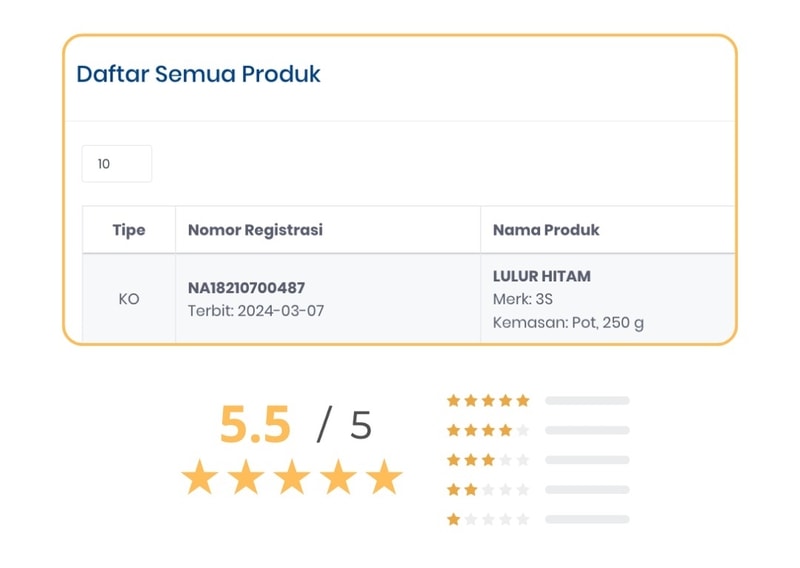Click the one-star rating progress bar
800x568 pixels.
click(x=587, y=520)
